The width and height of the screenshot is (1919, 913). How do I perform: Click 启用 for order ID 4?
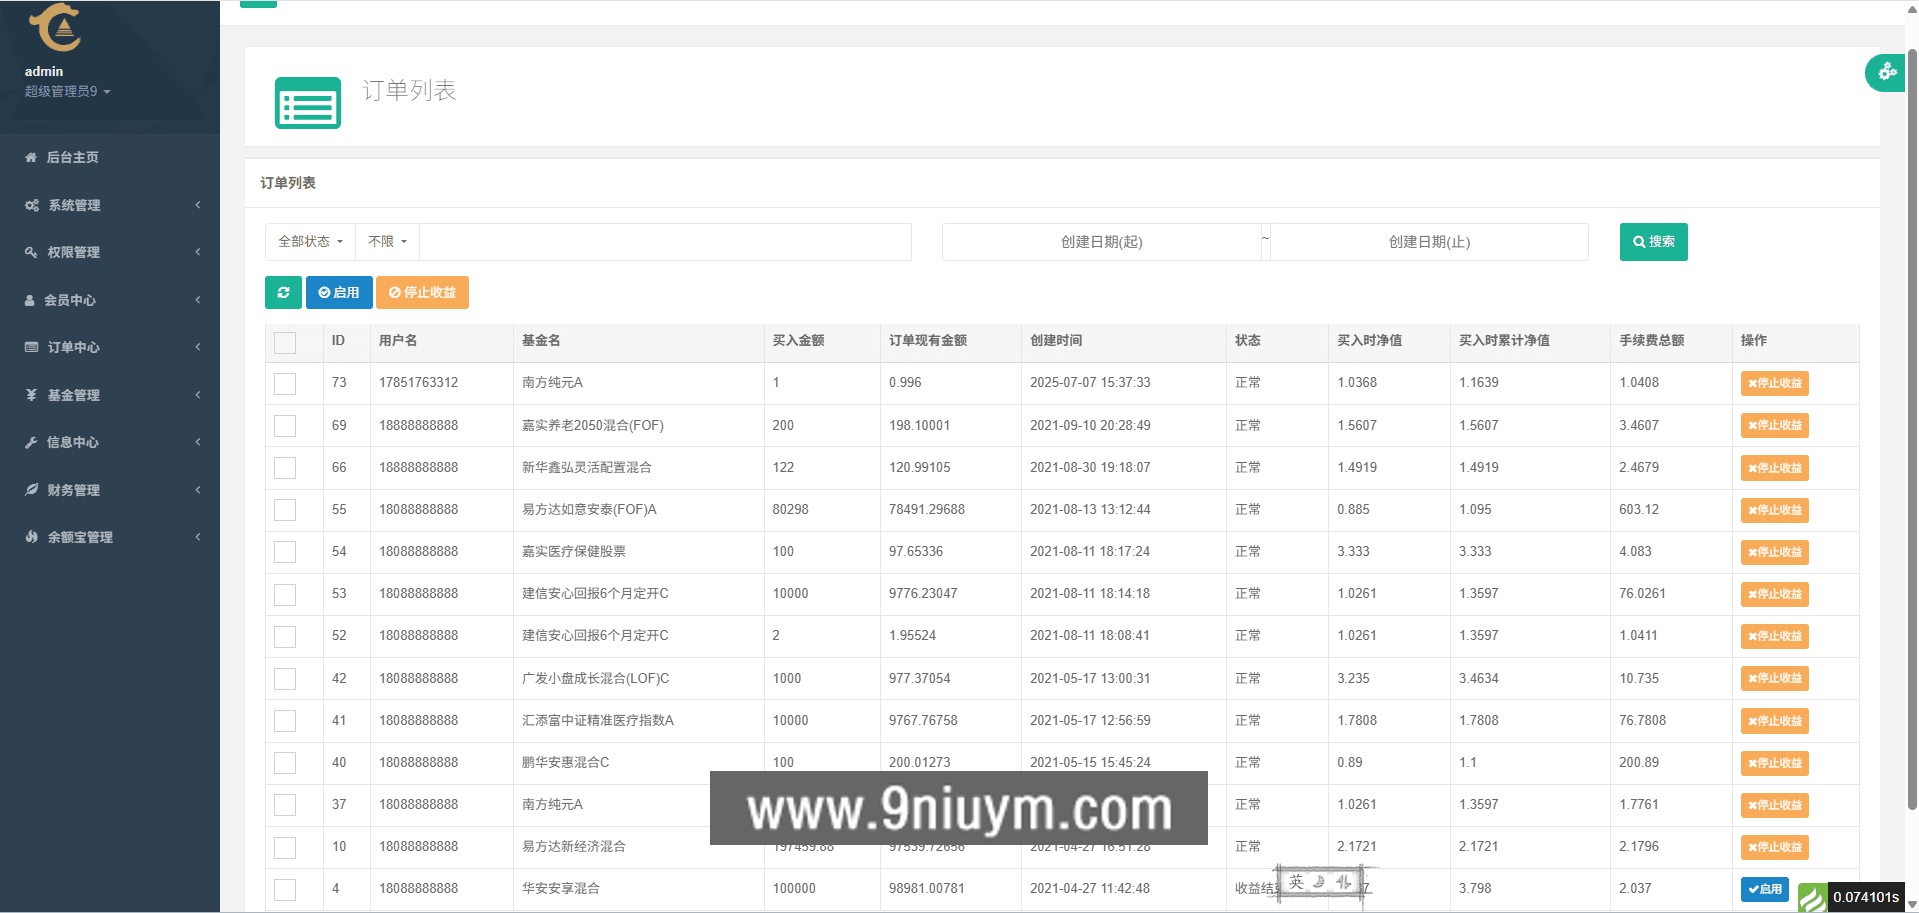coord(1765,888)
